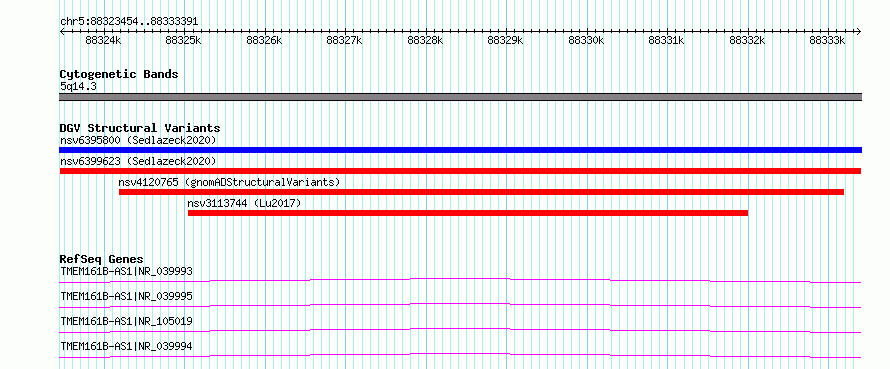Click the chr5:88323454..88333391 coordinate label

click(x=129, y=21)
